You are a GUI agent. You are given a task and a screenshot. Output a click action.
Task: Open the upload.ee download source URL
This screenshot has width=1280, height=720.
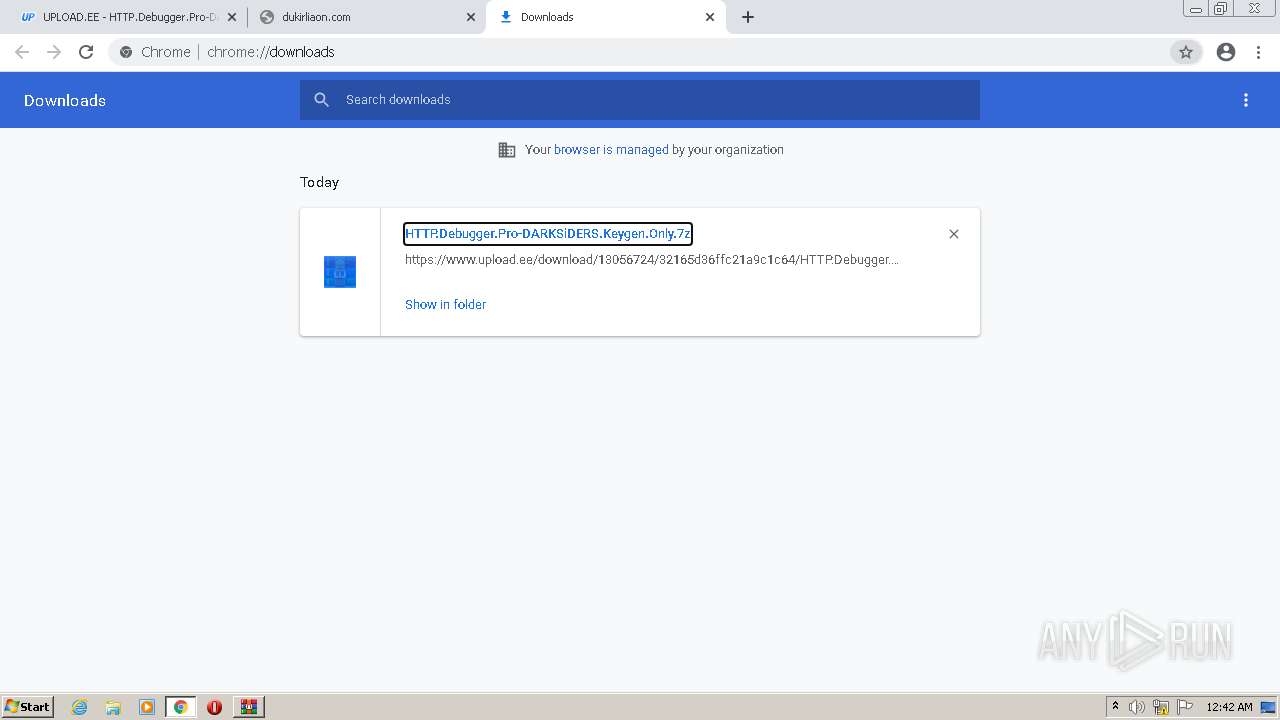[652, 260]
